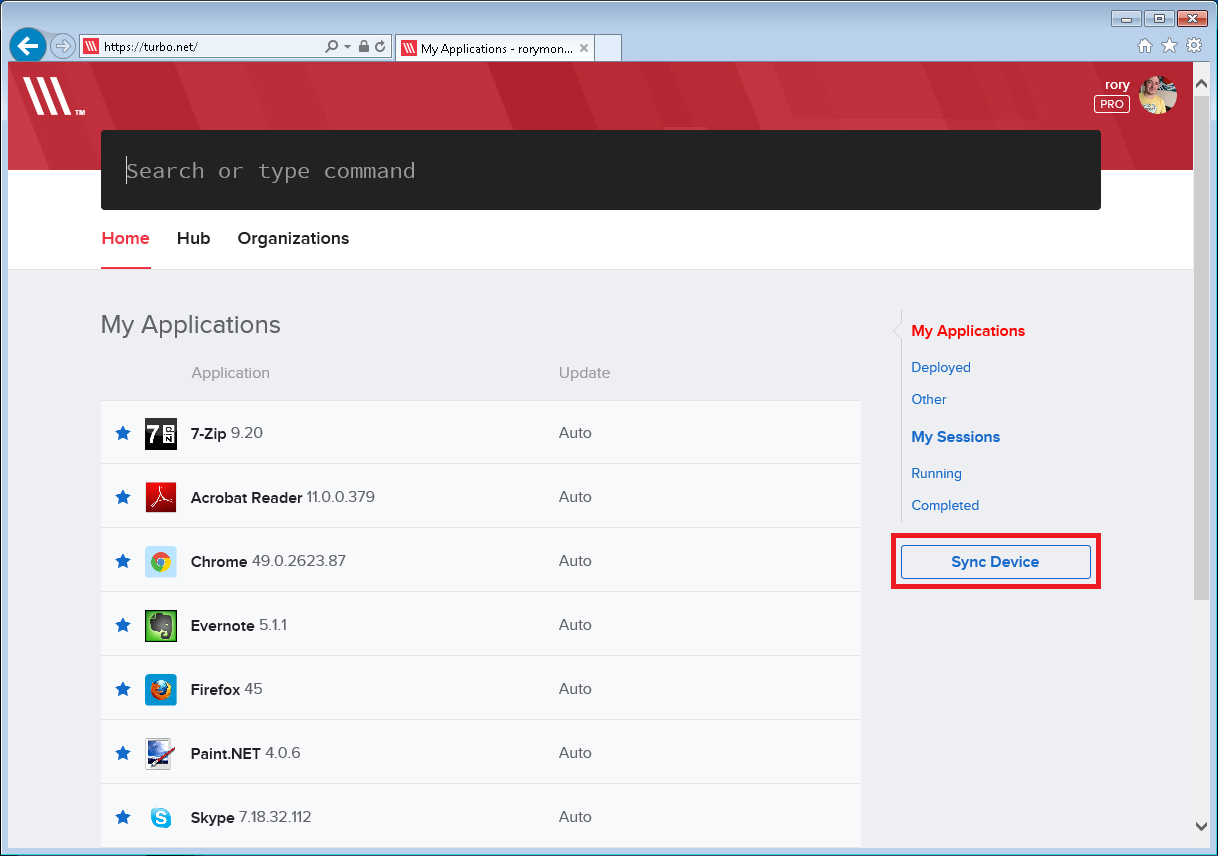Focus the Search or type command field

(600, 170)
